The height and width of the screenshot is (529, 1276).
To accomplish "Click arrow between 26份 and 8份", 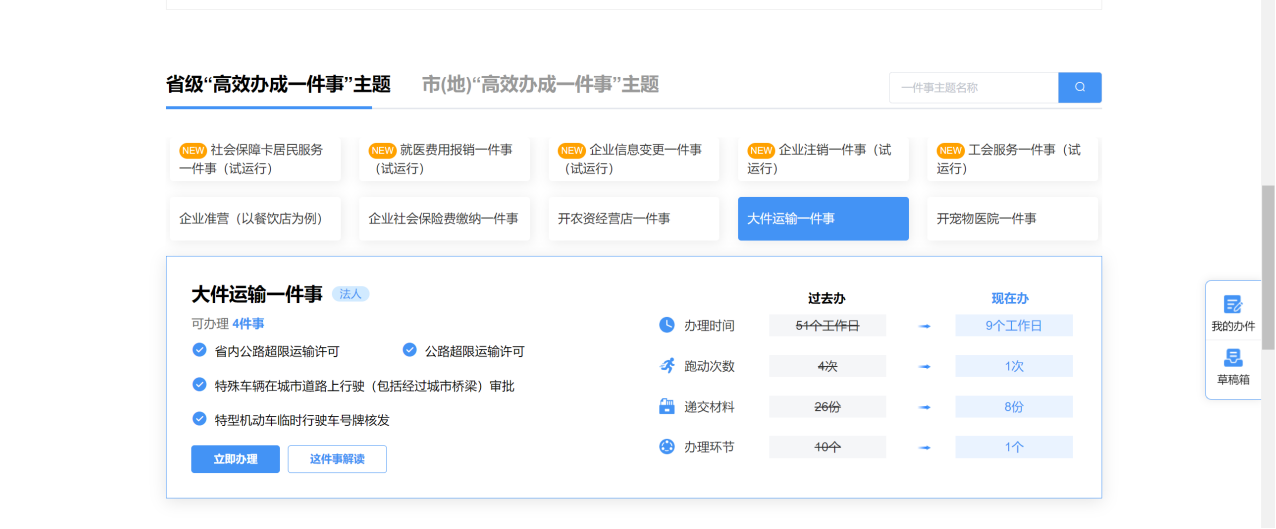I will [925, 407].
